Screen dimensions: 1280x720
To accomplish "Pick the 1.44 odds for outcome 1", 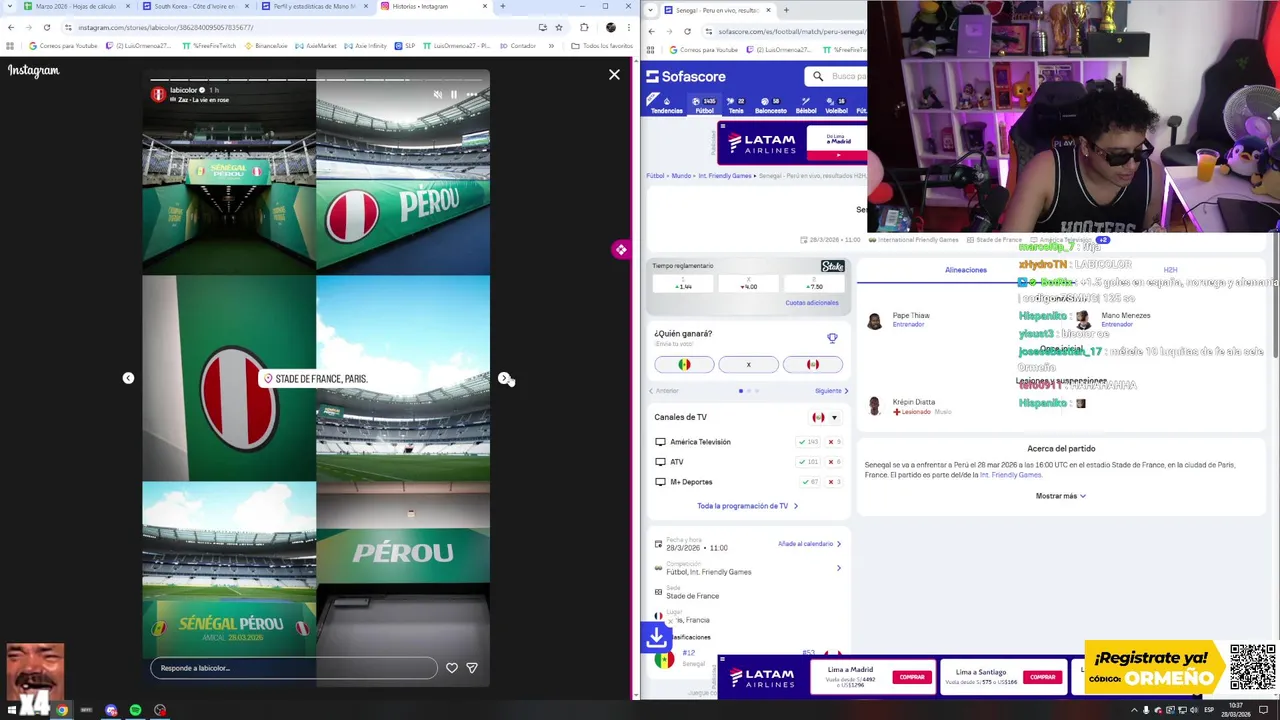I will tap(683, 284).
